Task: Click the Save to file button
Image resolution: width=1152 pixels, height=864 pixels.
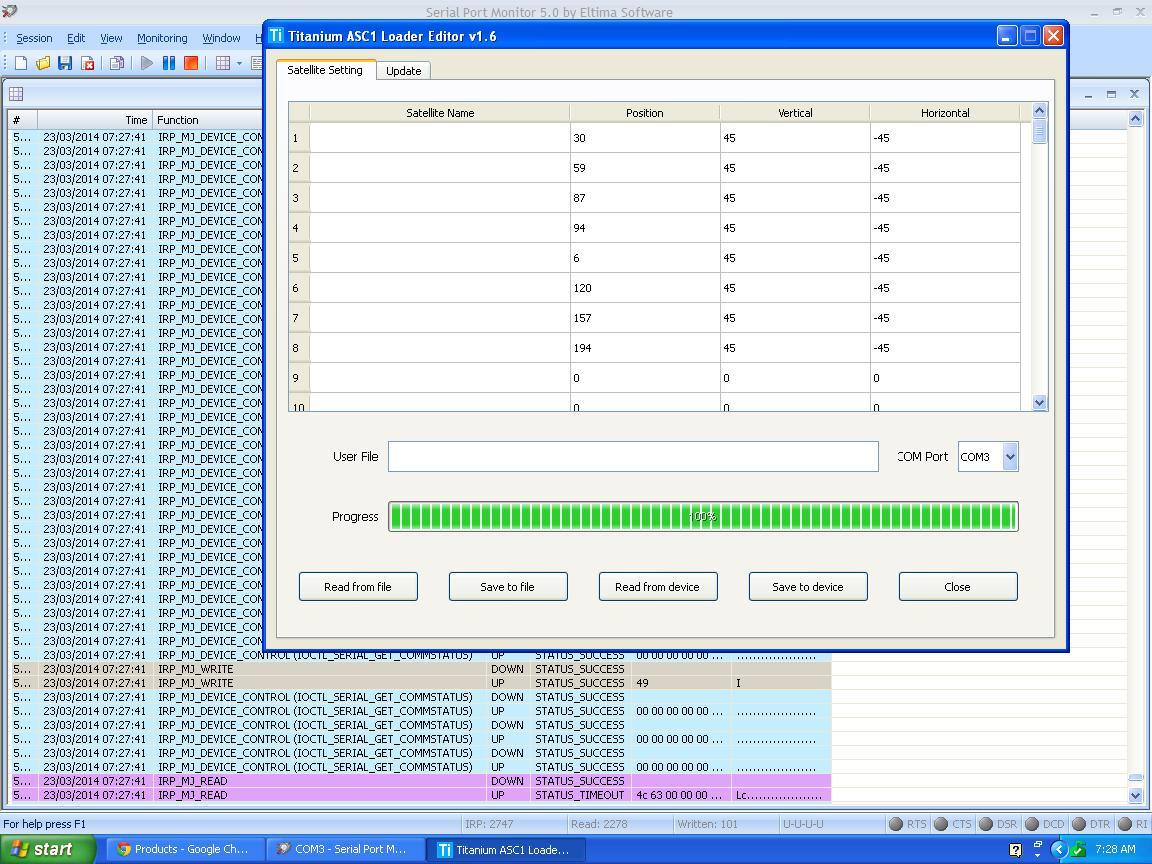Action: pos(508,587)
